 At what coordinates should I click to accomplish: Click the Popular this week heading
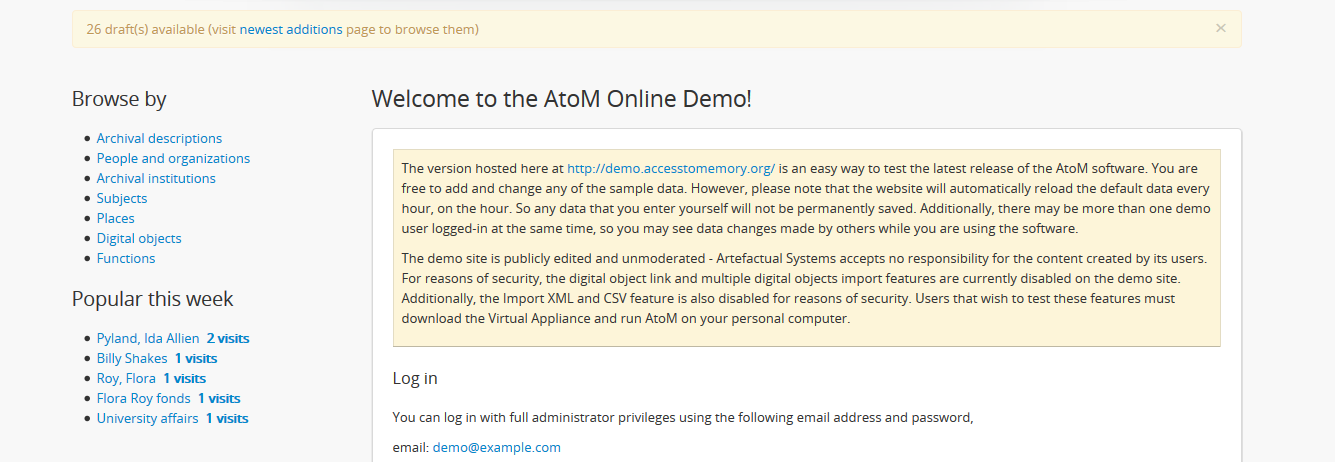152,299
